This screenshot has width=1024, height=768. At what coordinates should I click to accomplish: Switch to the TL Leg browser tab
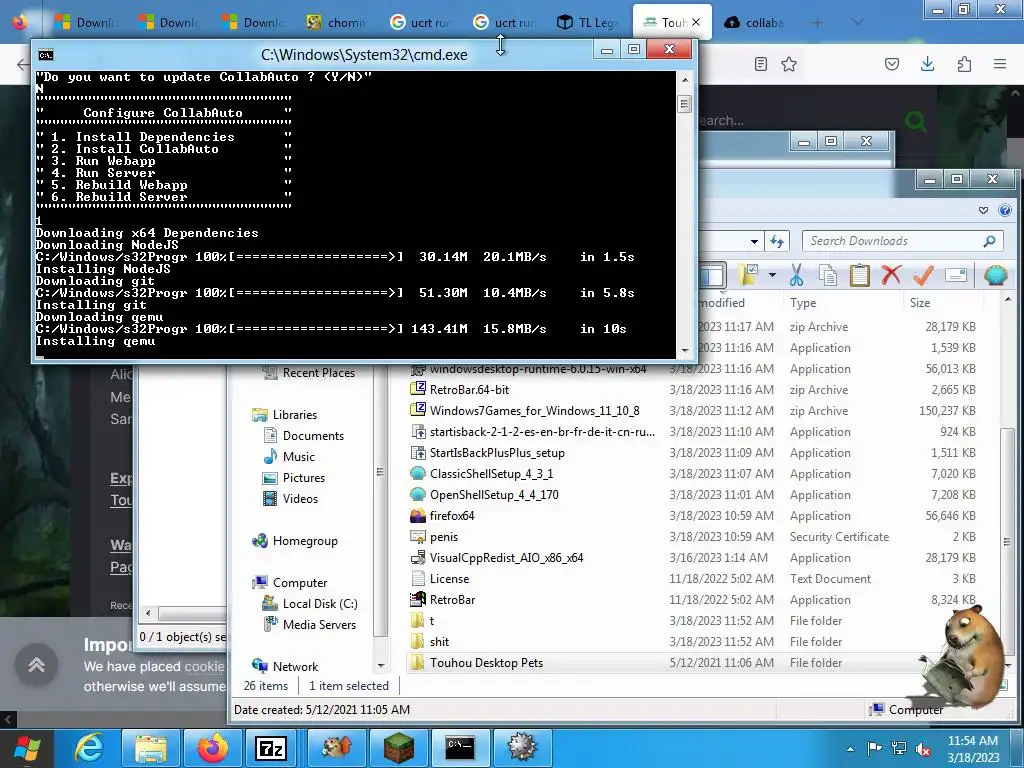(587, 22)
